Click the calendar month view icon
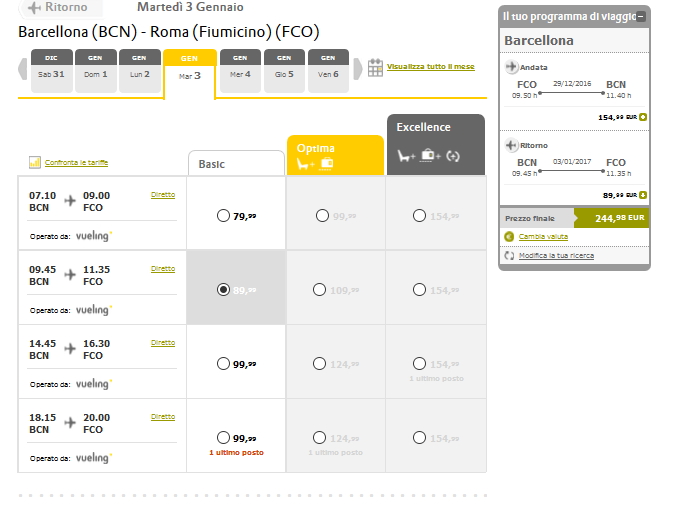700x507 pixels. point(375,68)
